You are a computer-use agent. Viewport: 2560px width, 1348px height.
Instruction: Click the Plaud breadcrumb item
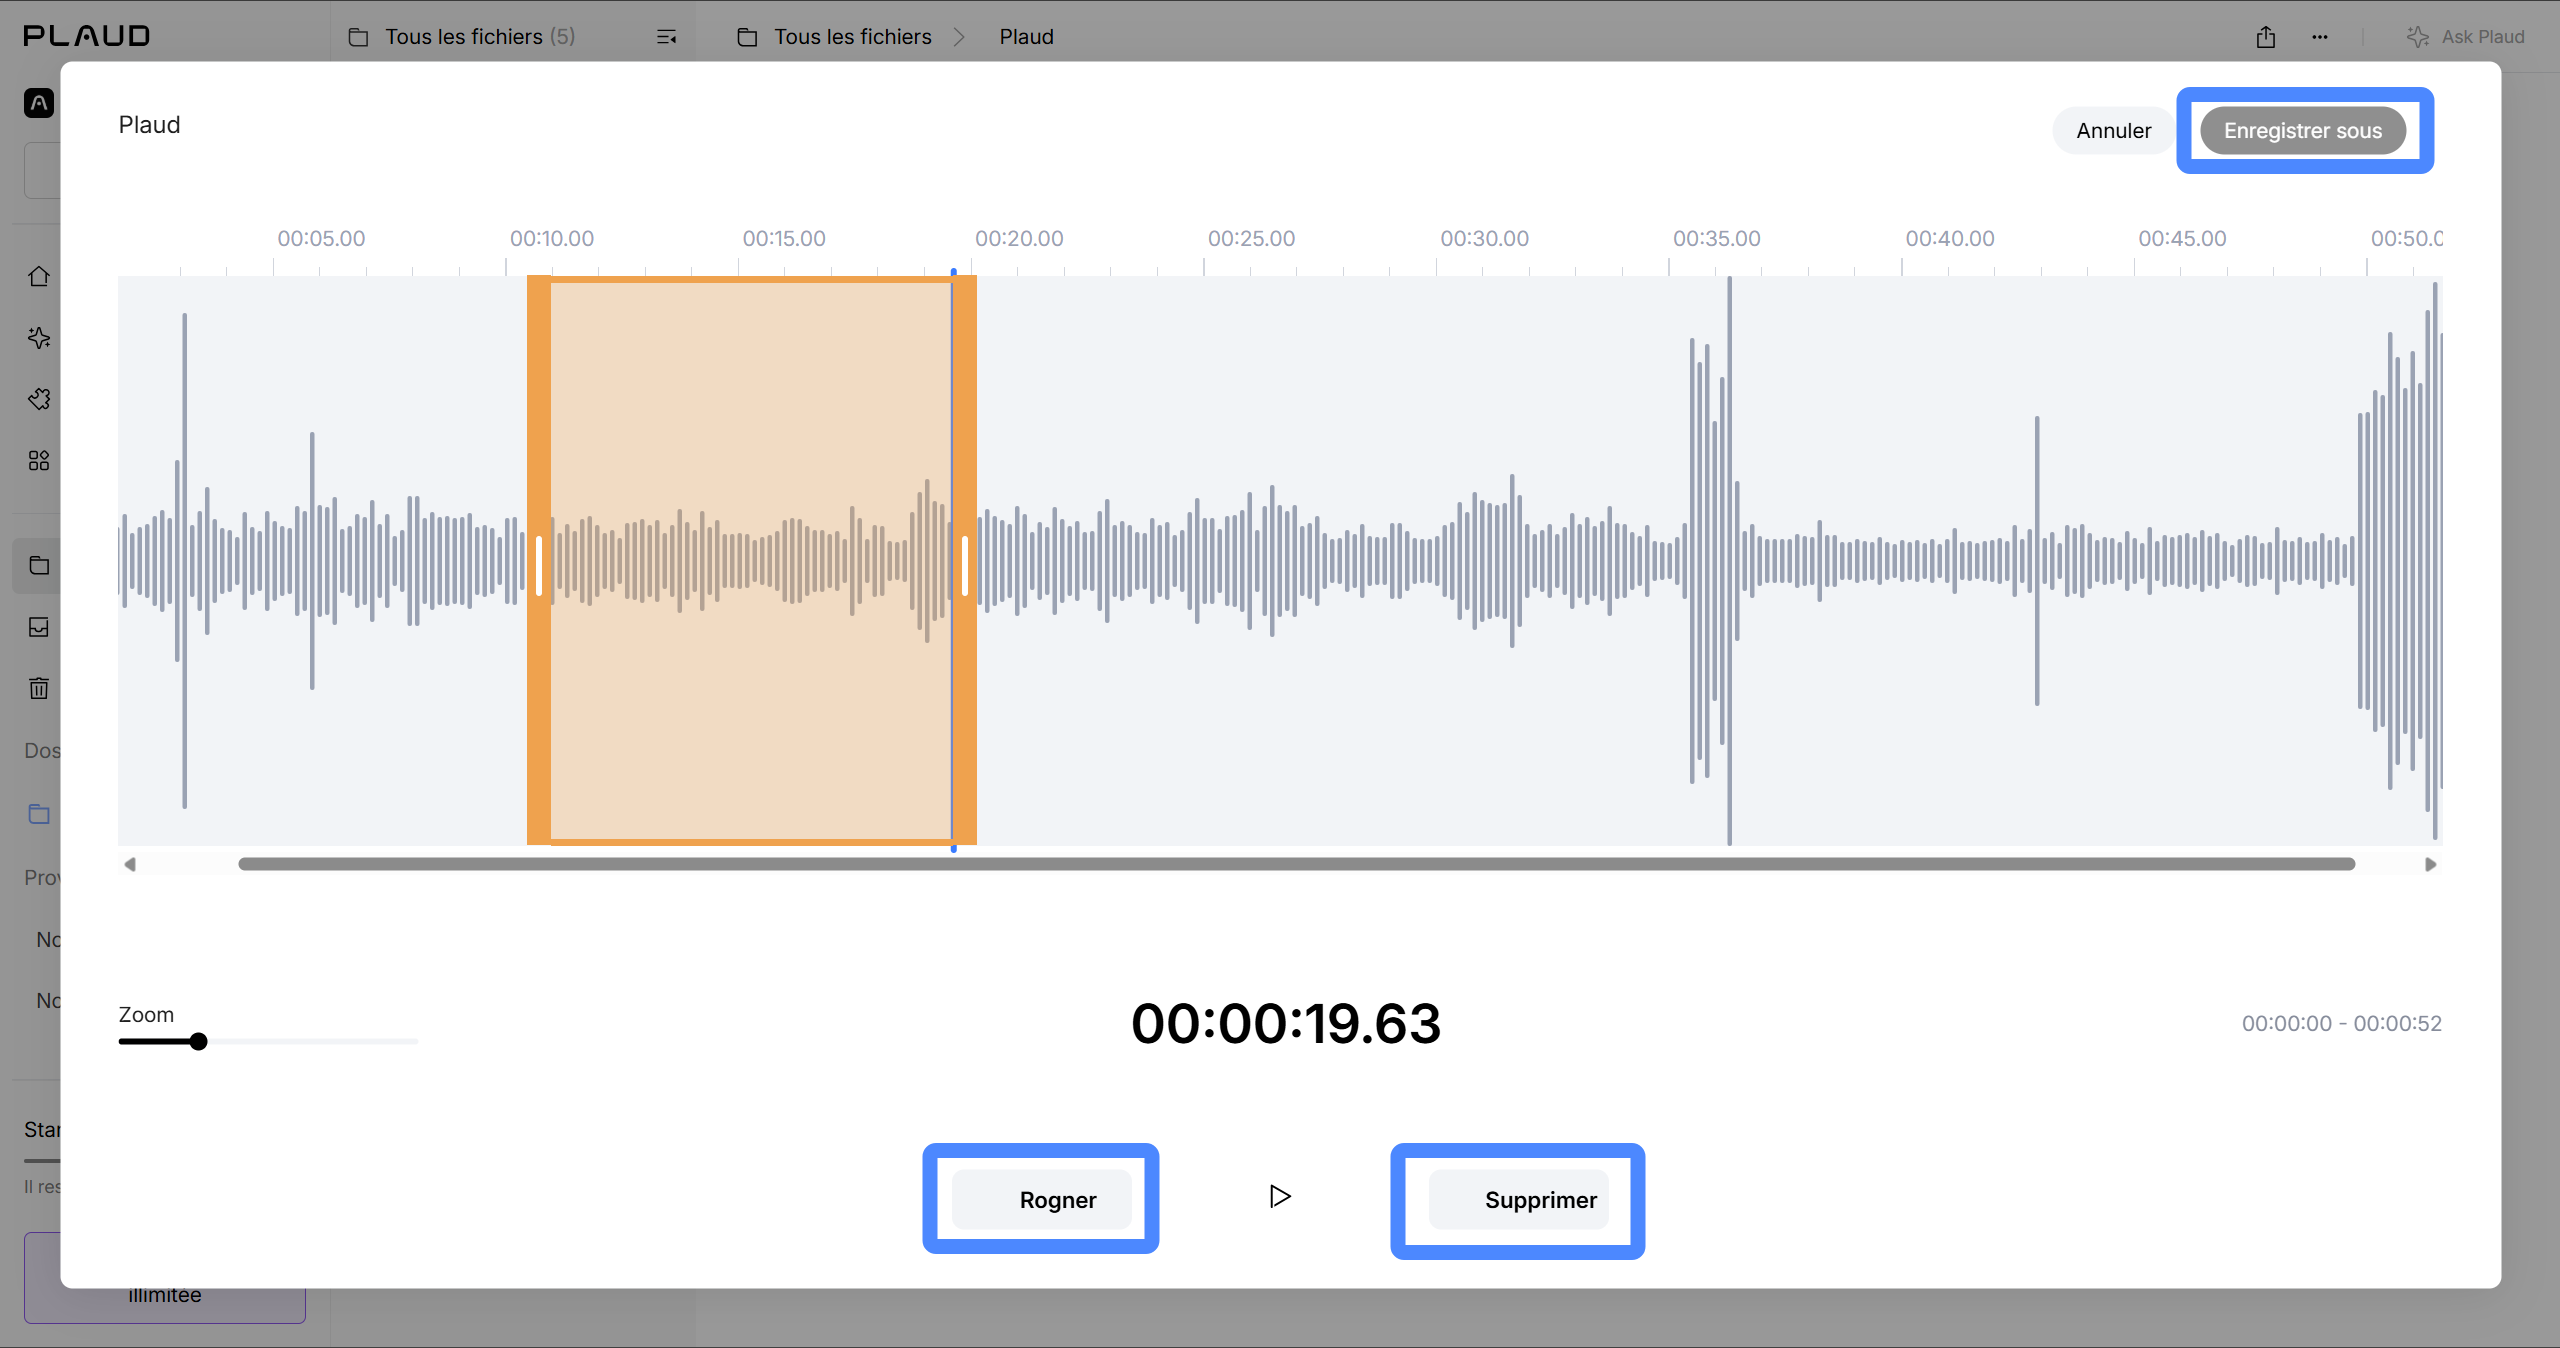[1026, 37]
